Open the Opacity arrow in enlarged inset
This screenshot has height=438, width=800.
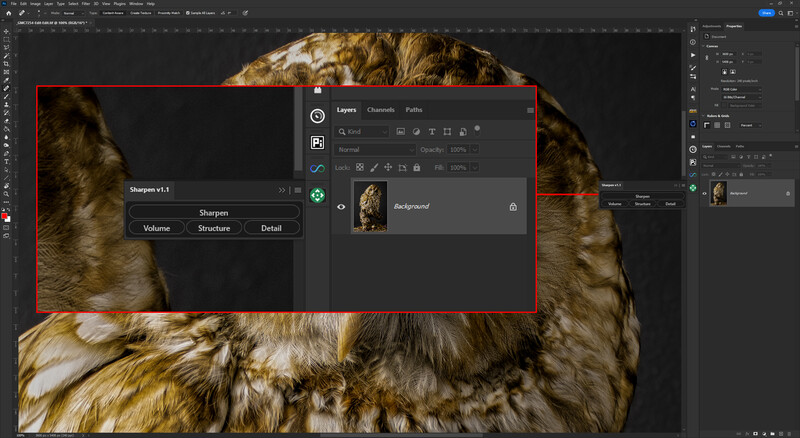point(474,150)
